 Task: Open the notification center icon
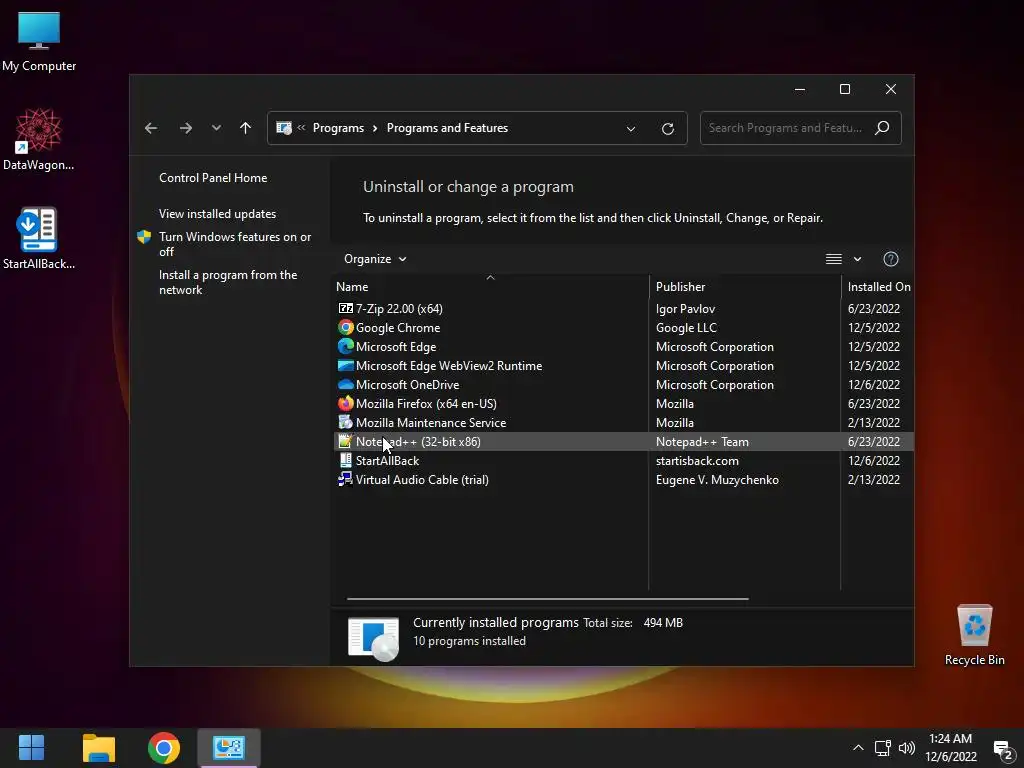1003,749
